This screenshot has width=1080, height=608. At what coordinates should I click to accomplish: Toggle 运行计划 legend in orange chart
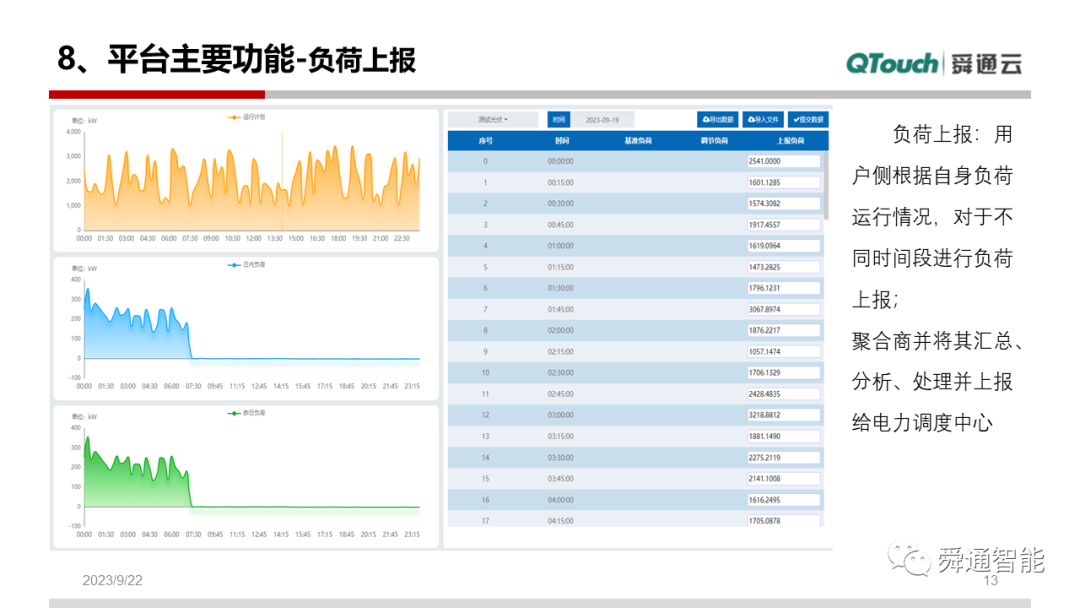247,117
